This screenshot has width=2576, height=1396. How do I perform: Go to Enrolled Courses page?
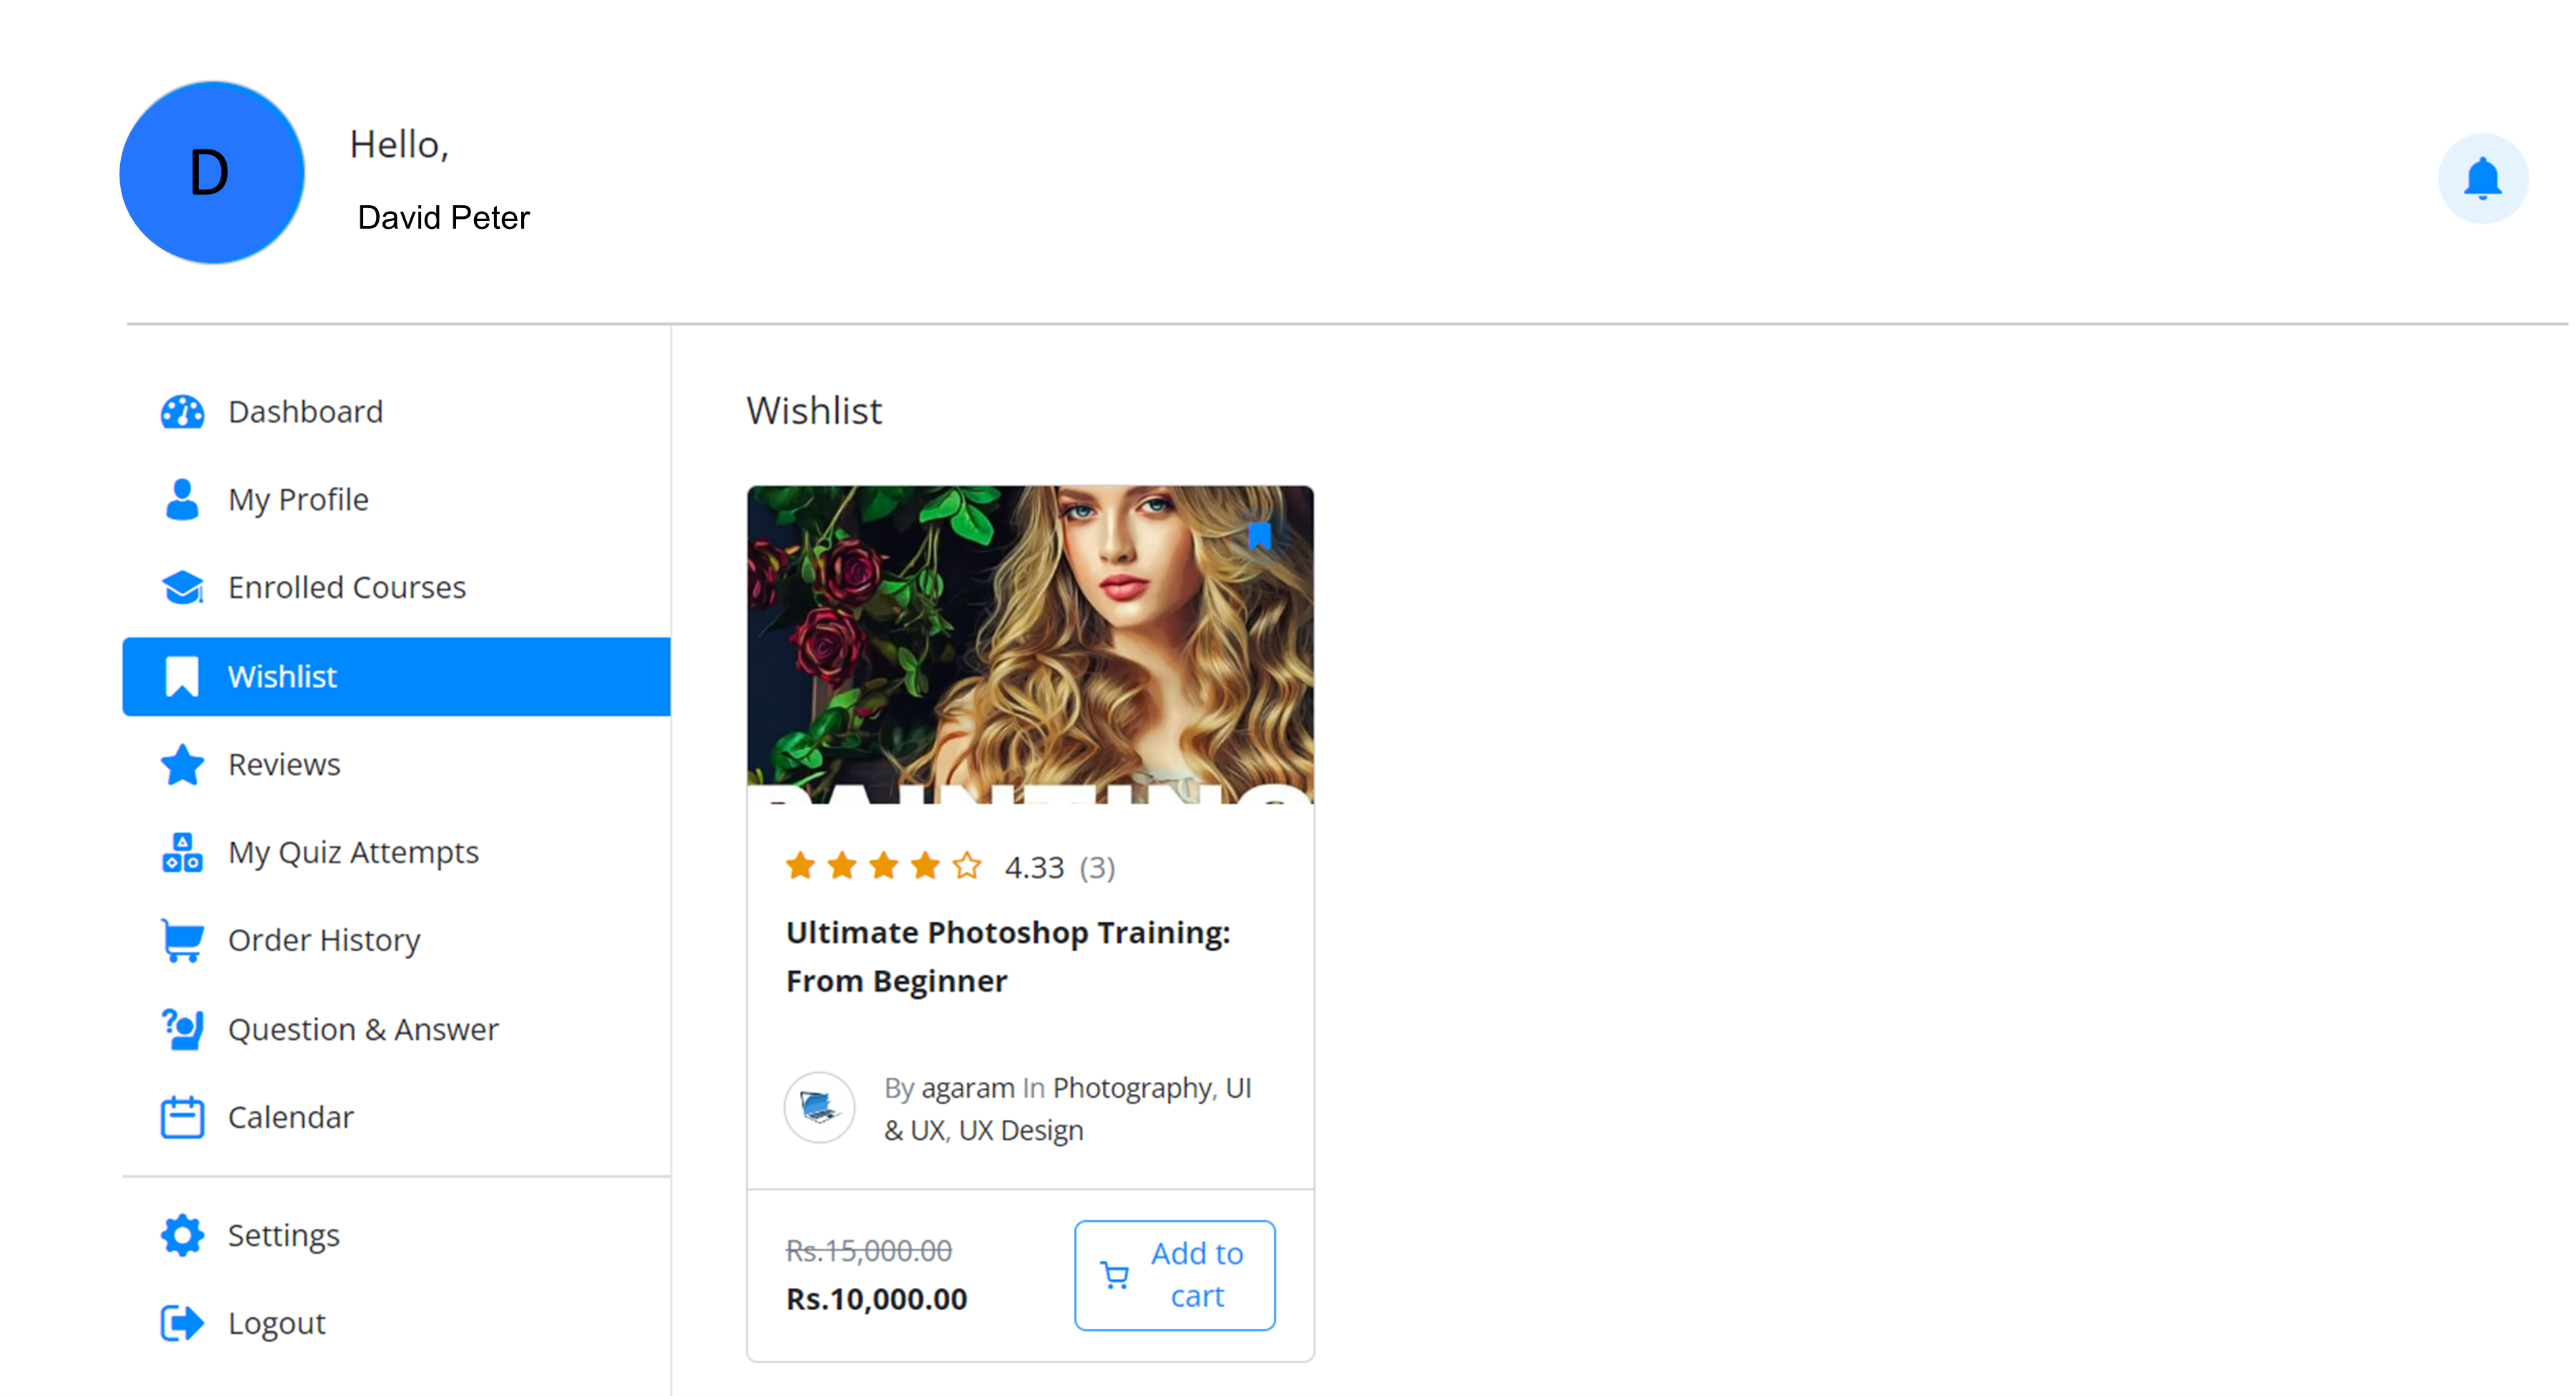pos(346,588)
